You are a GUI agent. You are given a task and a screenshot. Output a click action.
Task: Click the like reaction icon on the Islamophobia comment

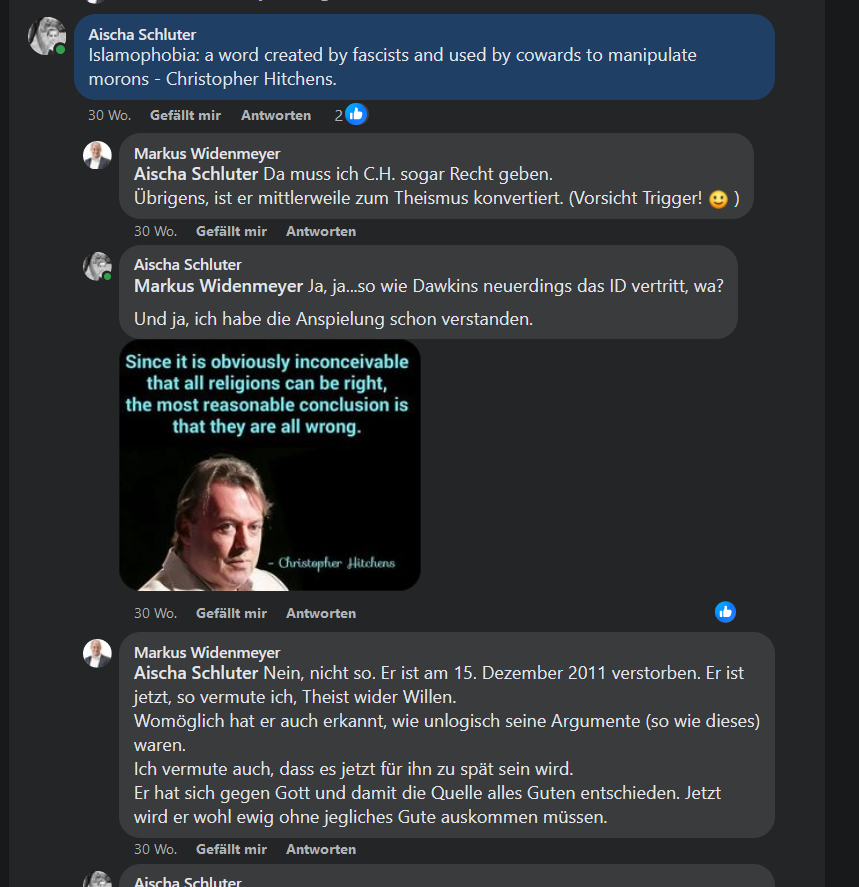click(356, 115)
